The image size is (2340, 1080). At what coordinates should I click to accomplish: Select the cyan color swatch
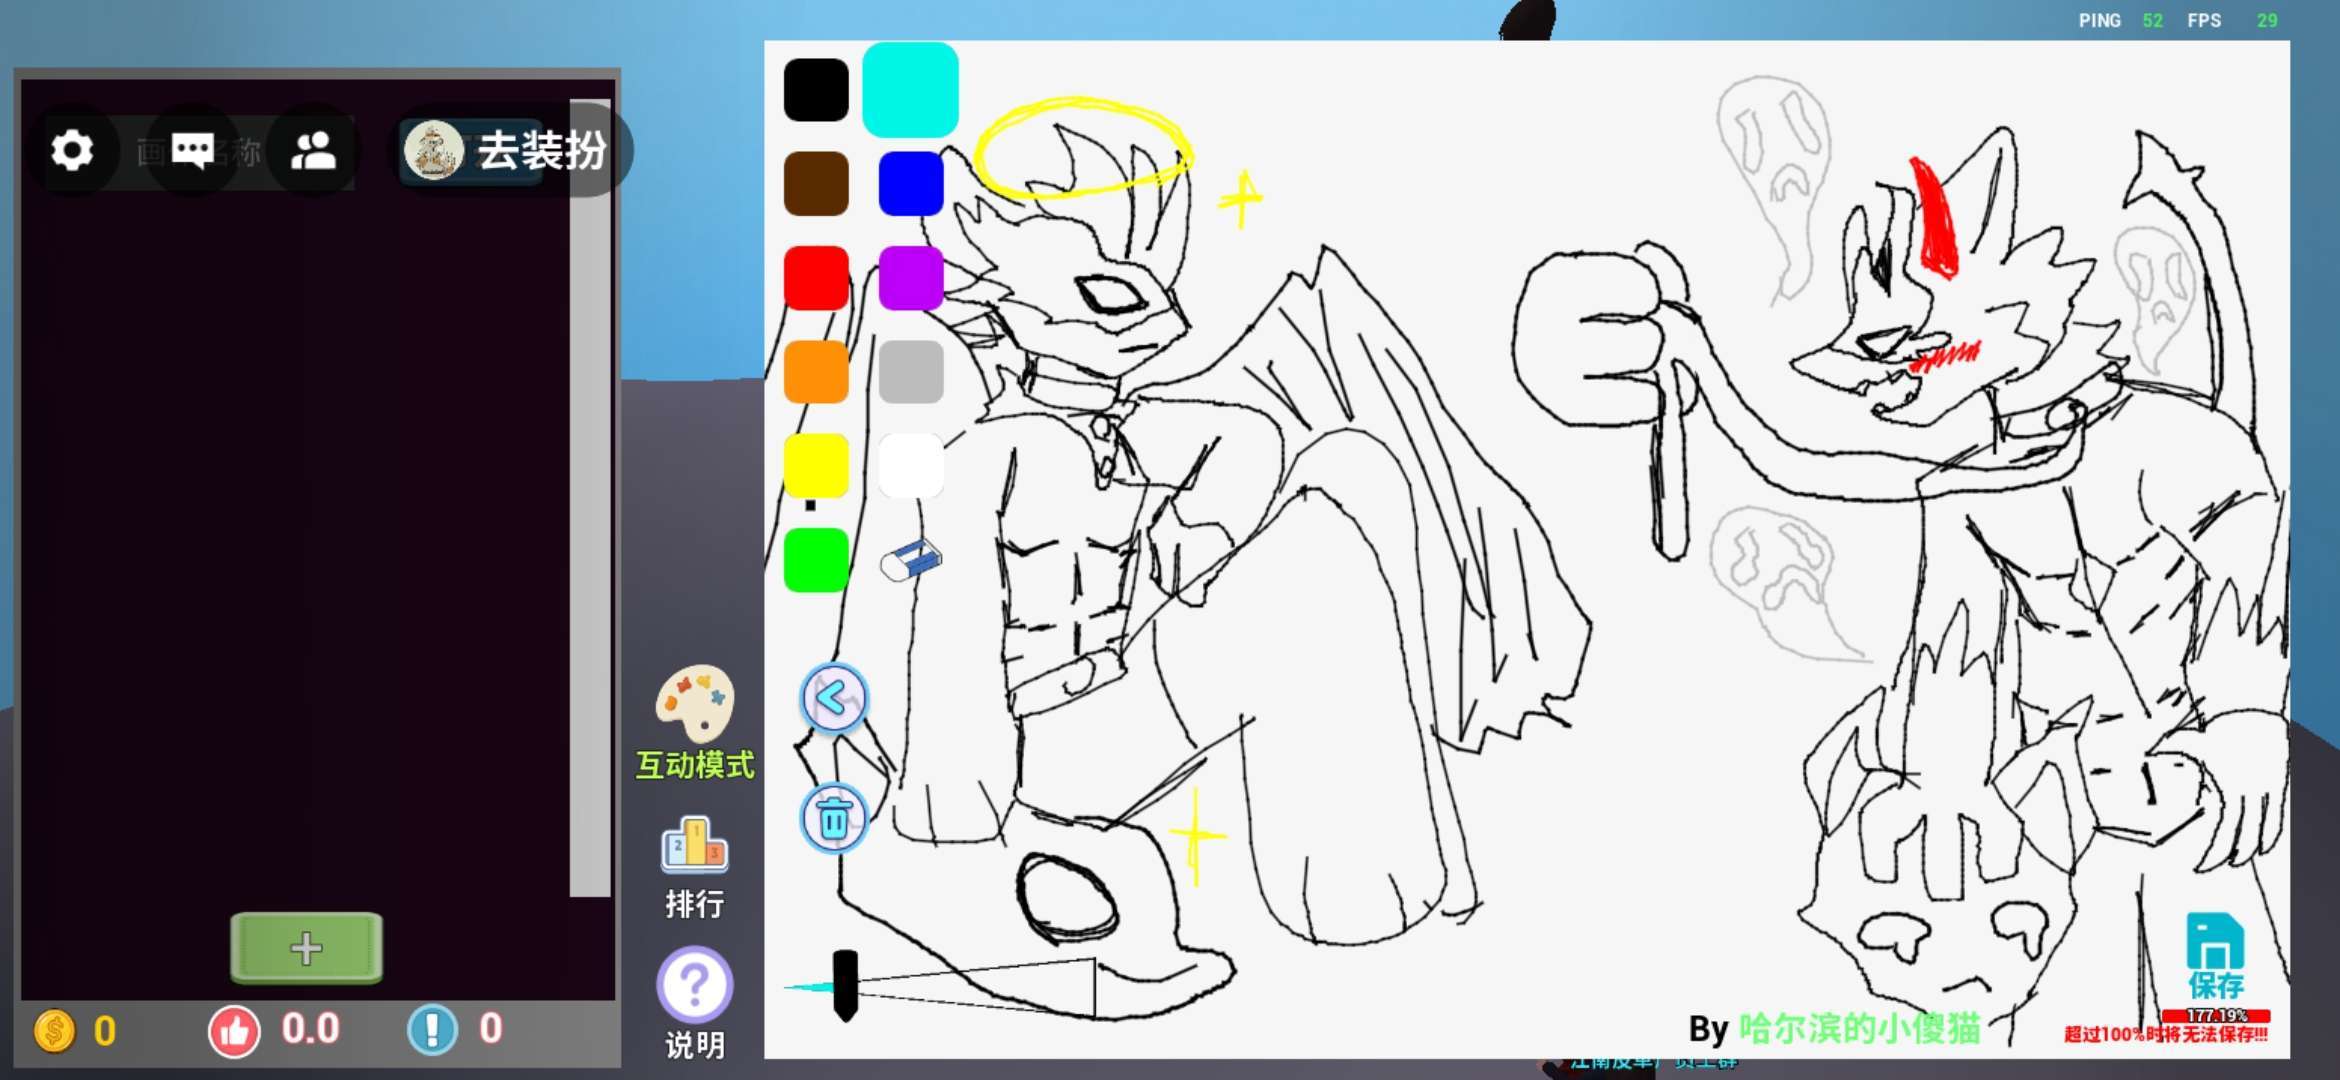[x=910, y=90]
